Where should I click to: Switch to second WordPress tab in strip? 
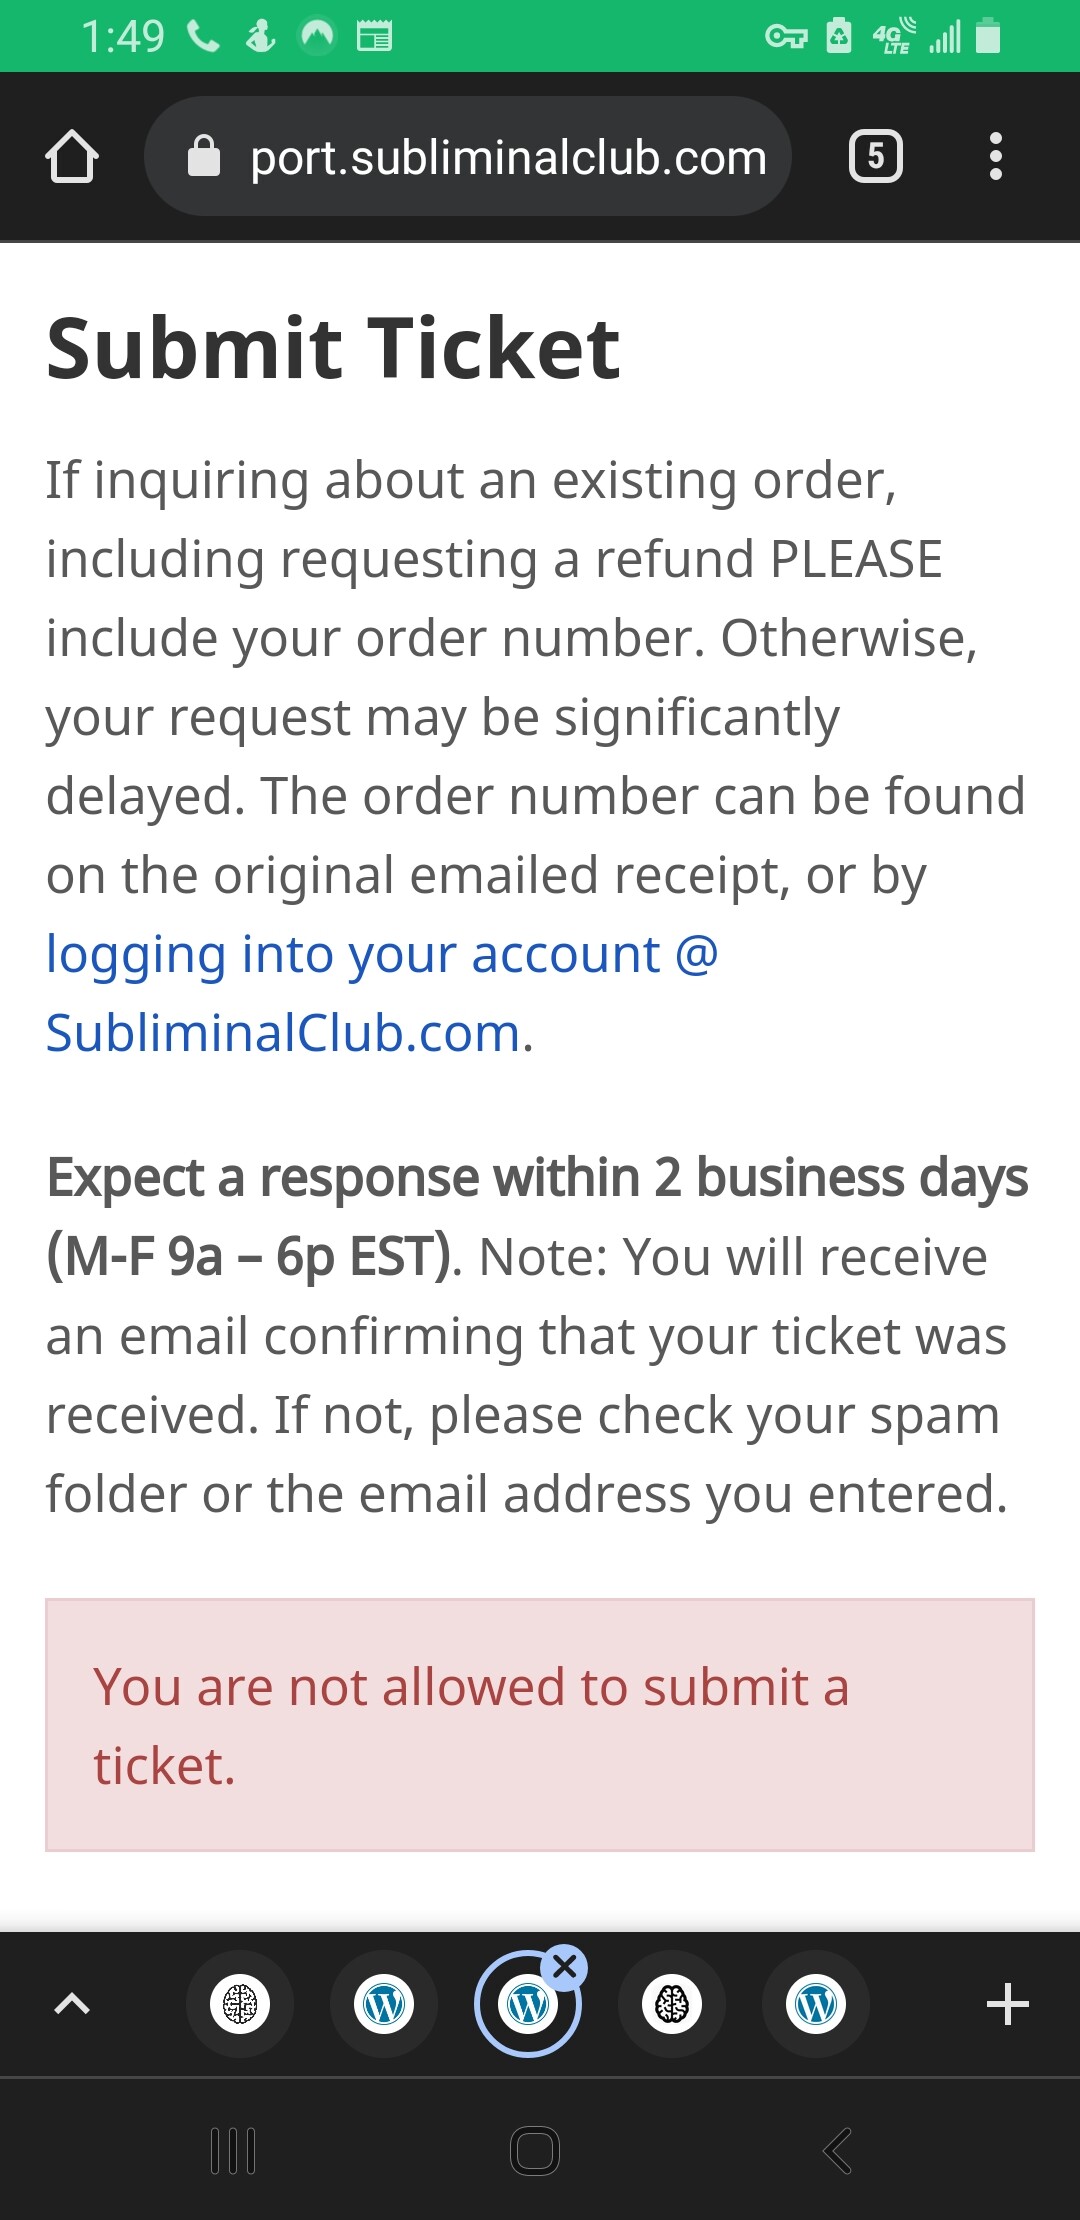point(384,2004)
